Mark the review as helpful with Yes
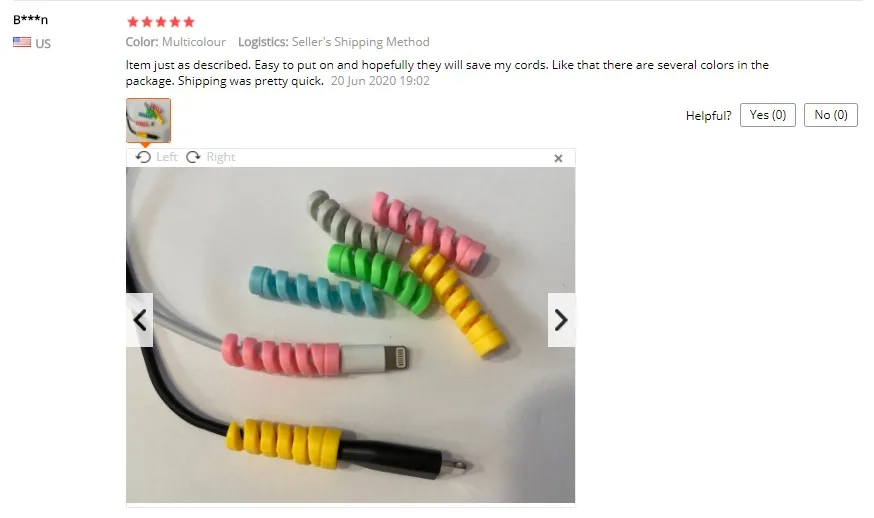This screenshot has height=518, width=874. pyautogui.click(x=768, y=115)
